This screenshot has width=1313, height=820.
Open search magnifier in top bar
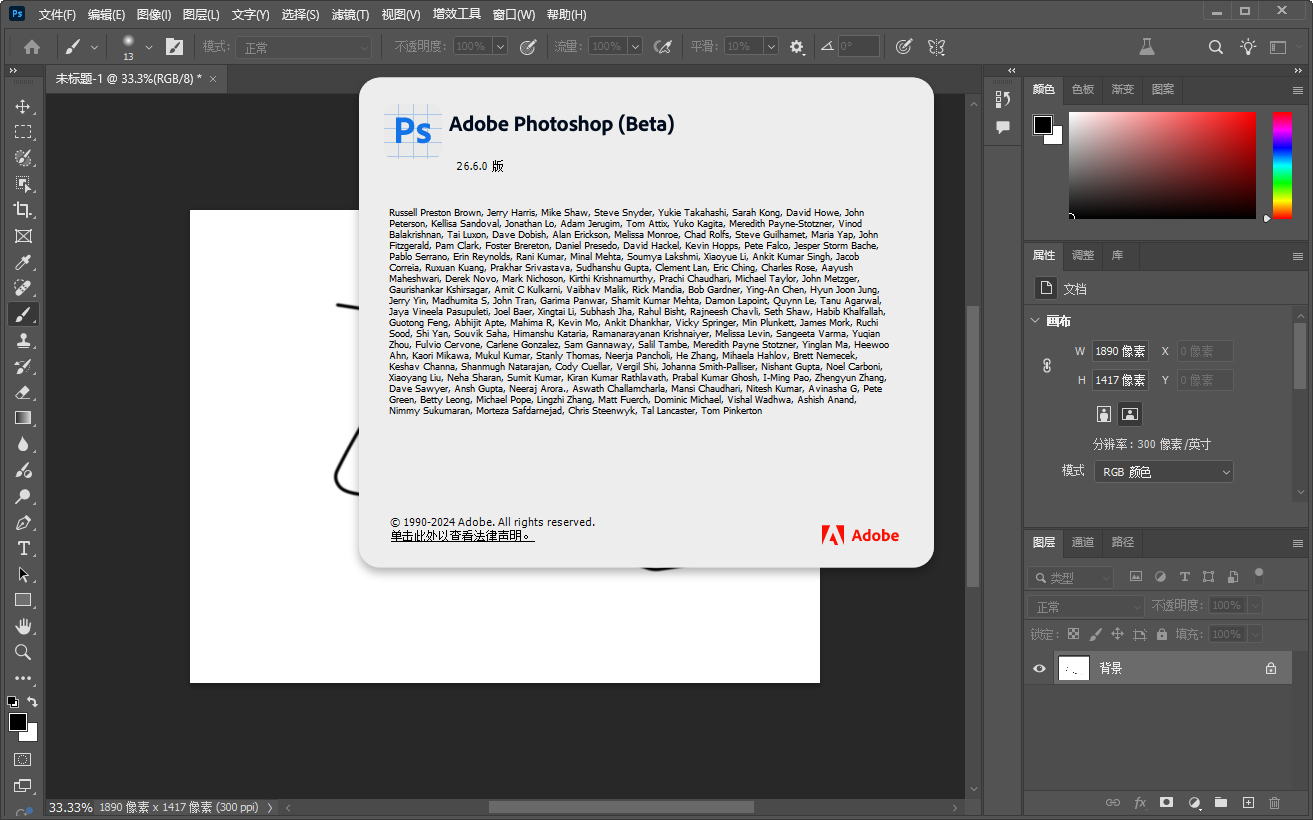(x=1216, y=46)
